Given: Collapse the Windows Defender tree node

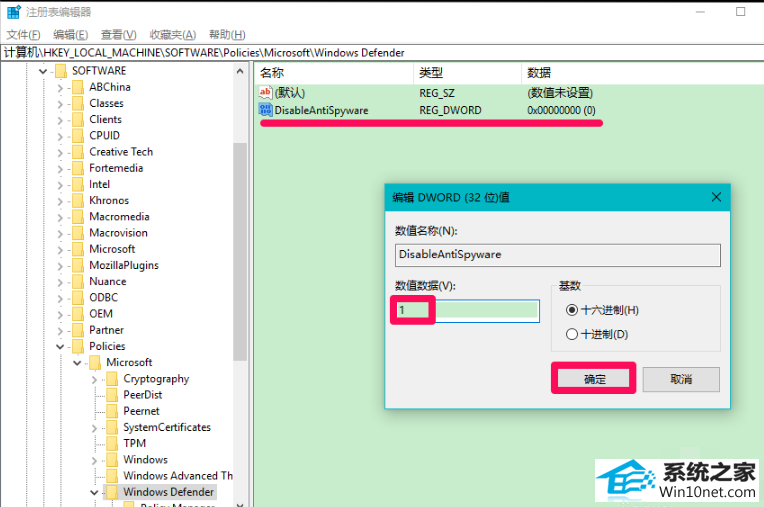Looking at the screenshot, I should pos(94,492).
